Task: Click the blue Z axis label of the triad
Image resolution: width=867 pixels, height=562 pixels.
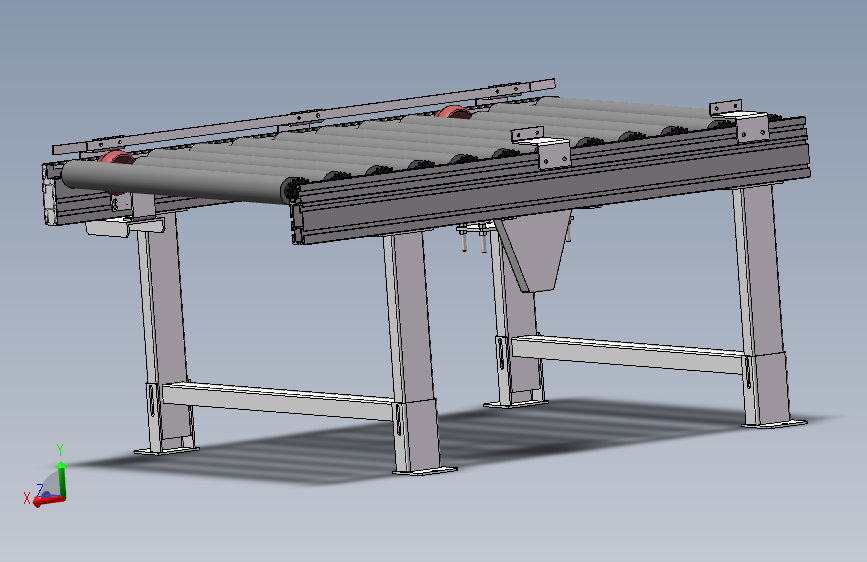Action: point(40,489)
